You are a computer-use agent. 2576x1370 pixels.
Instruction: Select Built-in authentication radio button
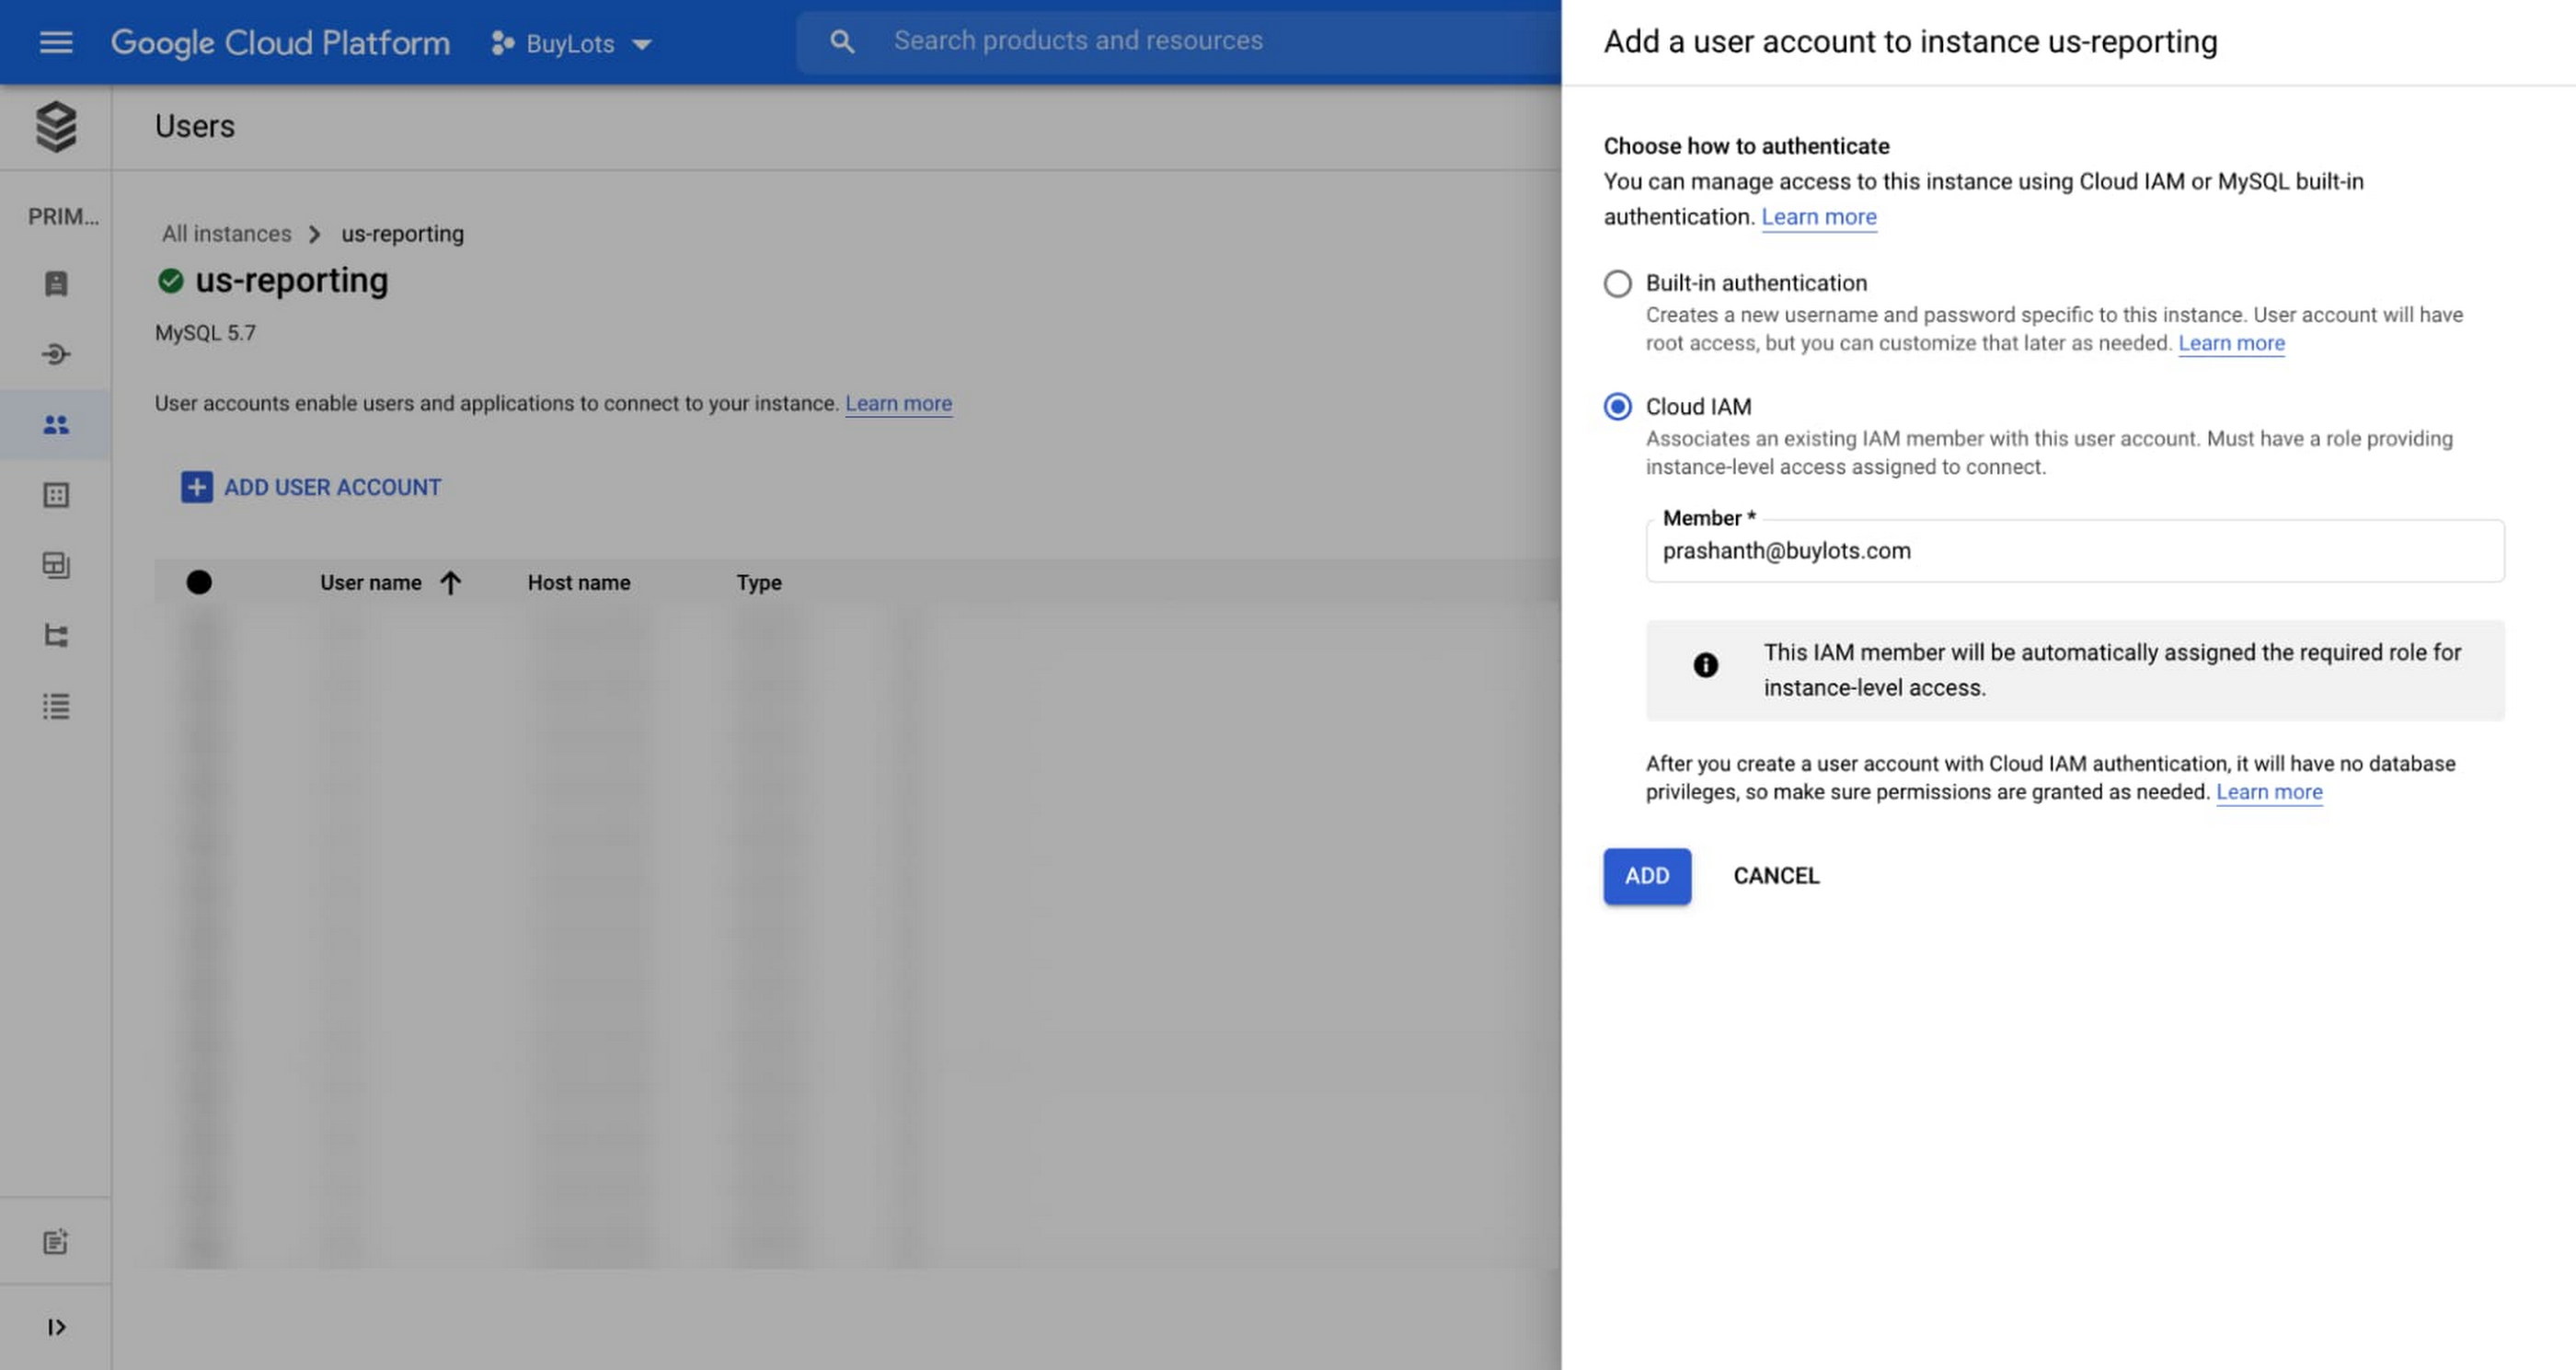pyautogui.click(x=1616, y=282)
